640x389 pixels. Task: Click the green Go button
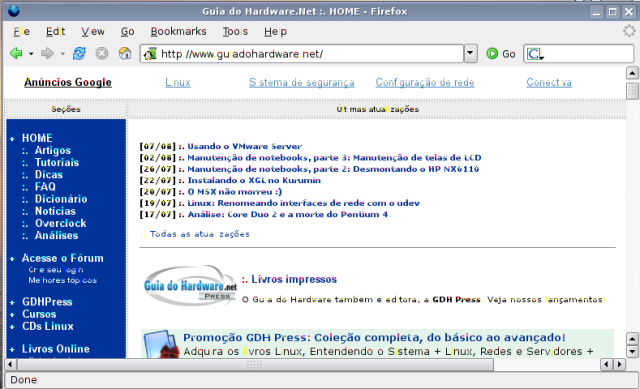(x=501, y=54)
